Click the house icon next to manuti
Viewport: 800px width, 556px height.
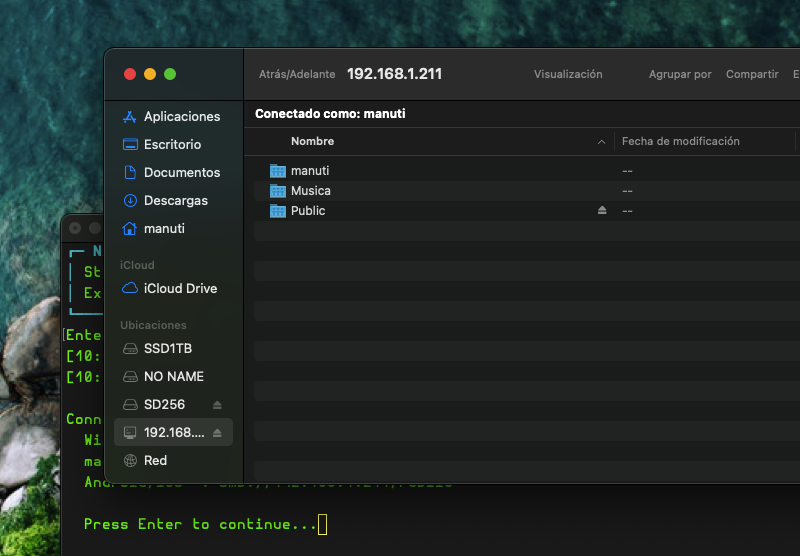point(130,229)
